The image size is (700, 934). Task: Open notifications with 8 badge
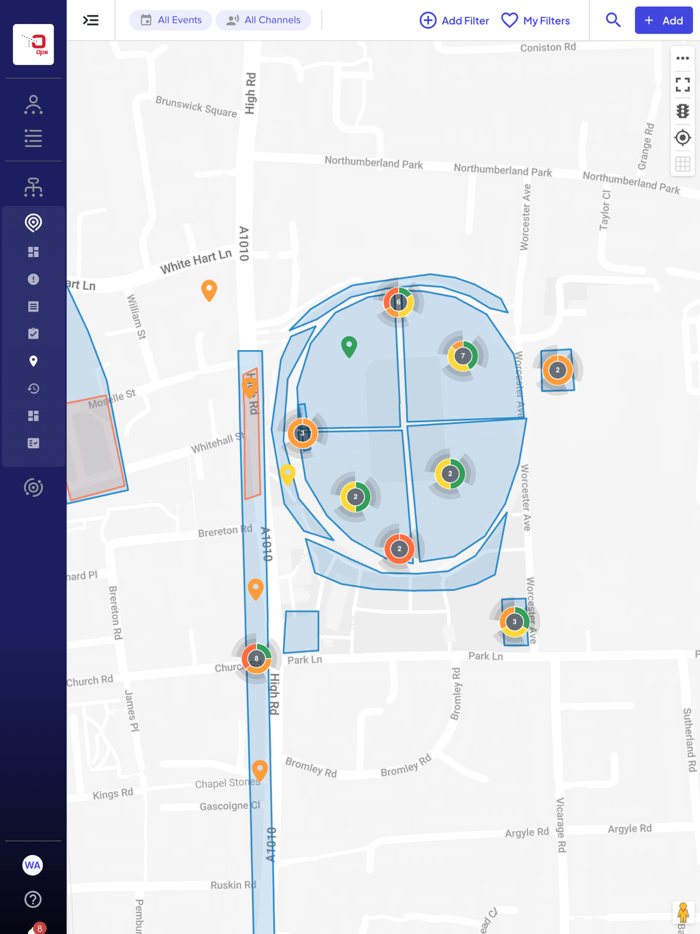tap(36, 929)
